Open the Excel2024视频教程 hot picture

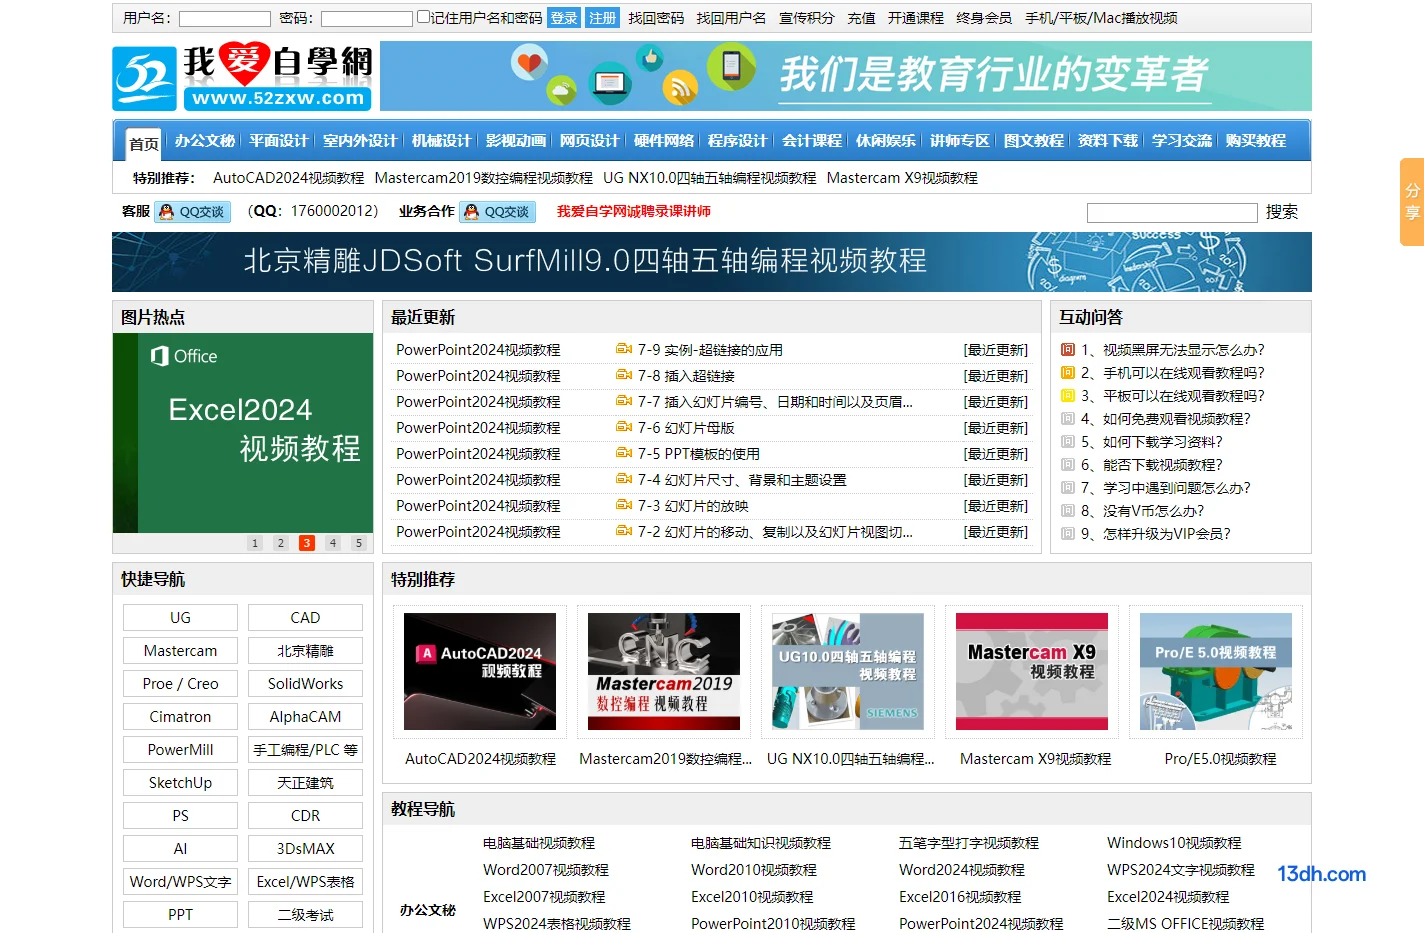coord(243,433)
